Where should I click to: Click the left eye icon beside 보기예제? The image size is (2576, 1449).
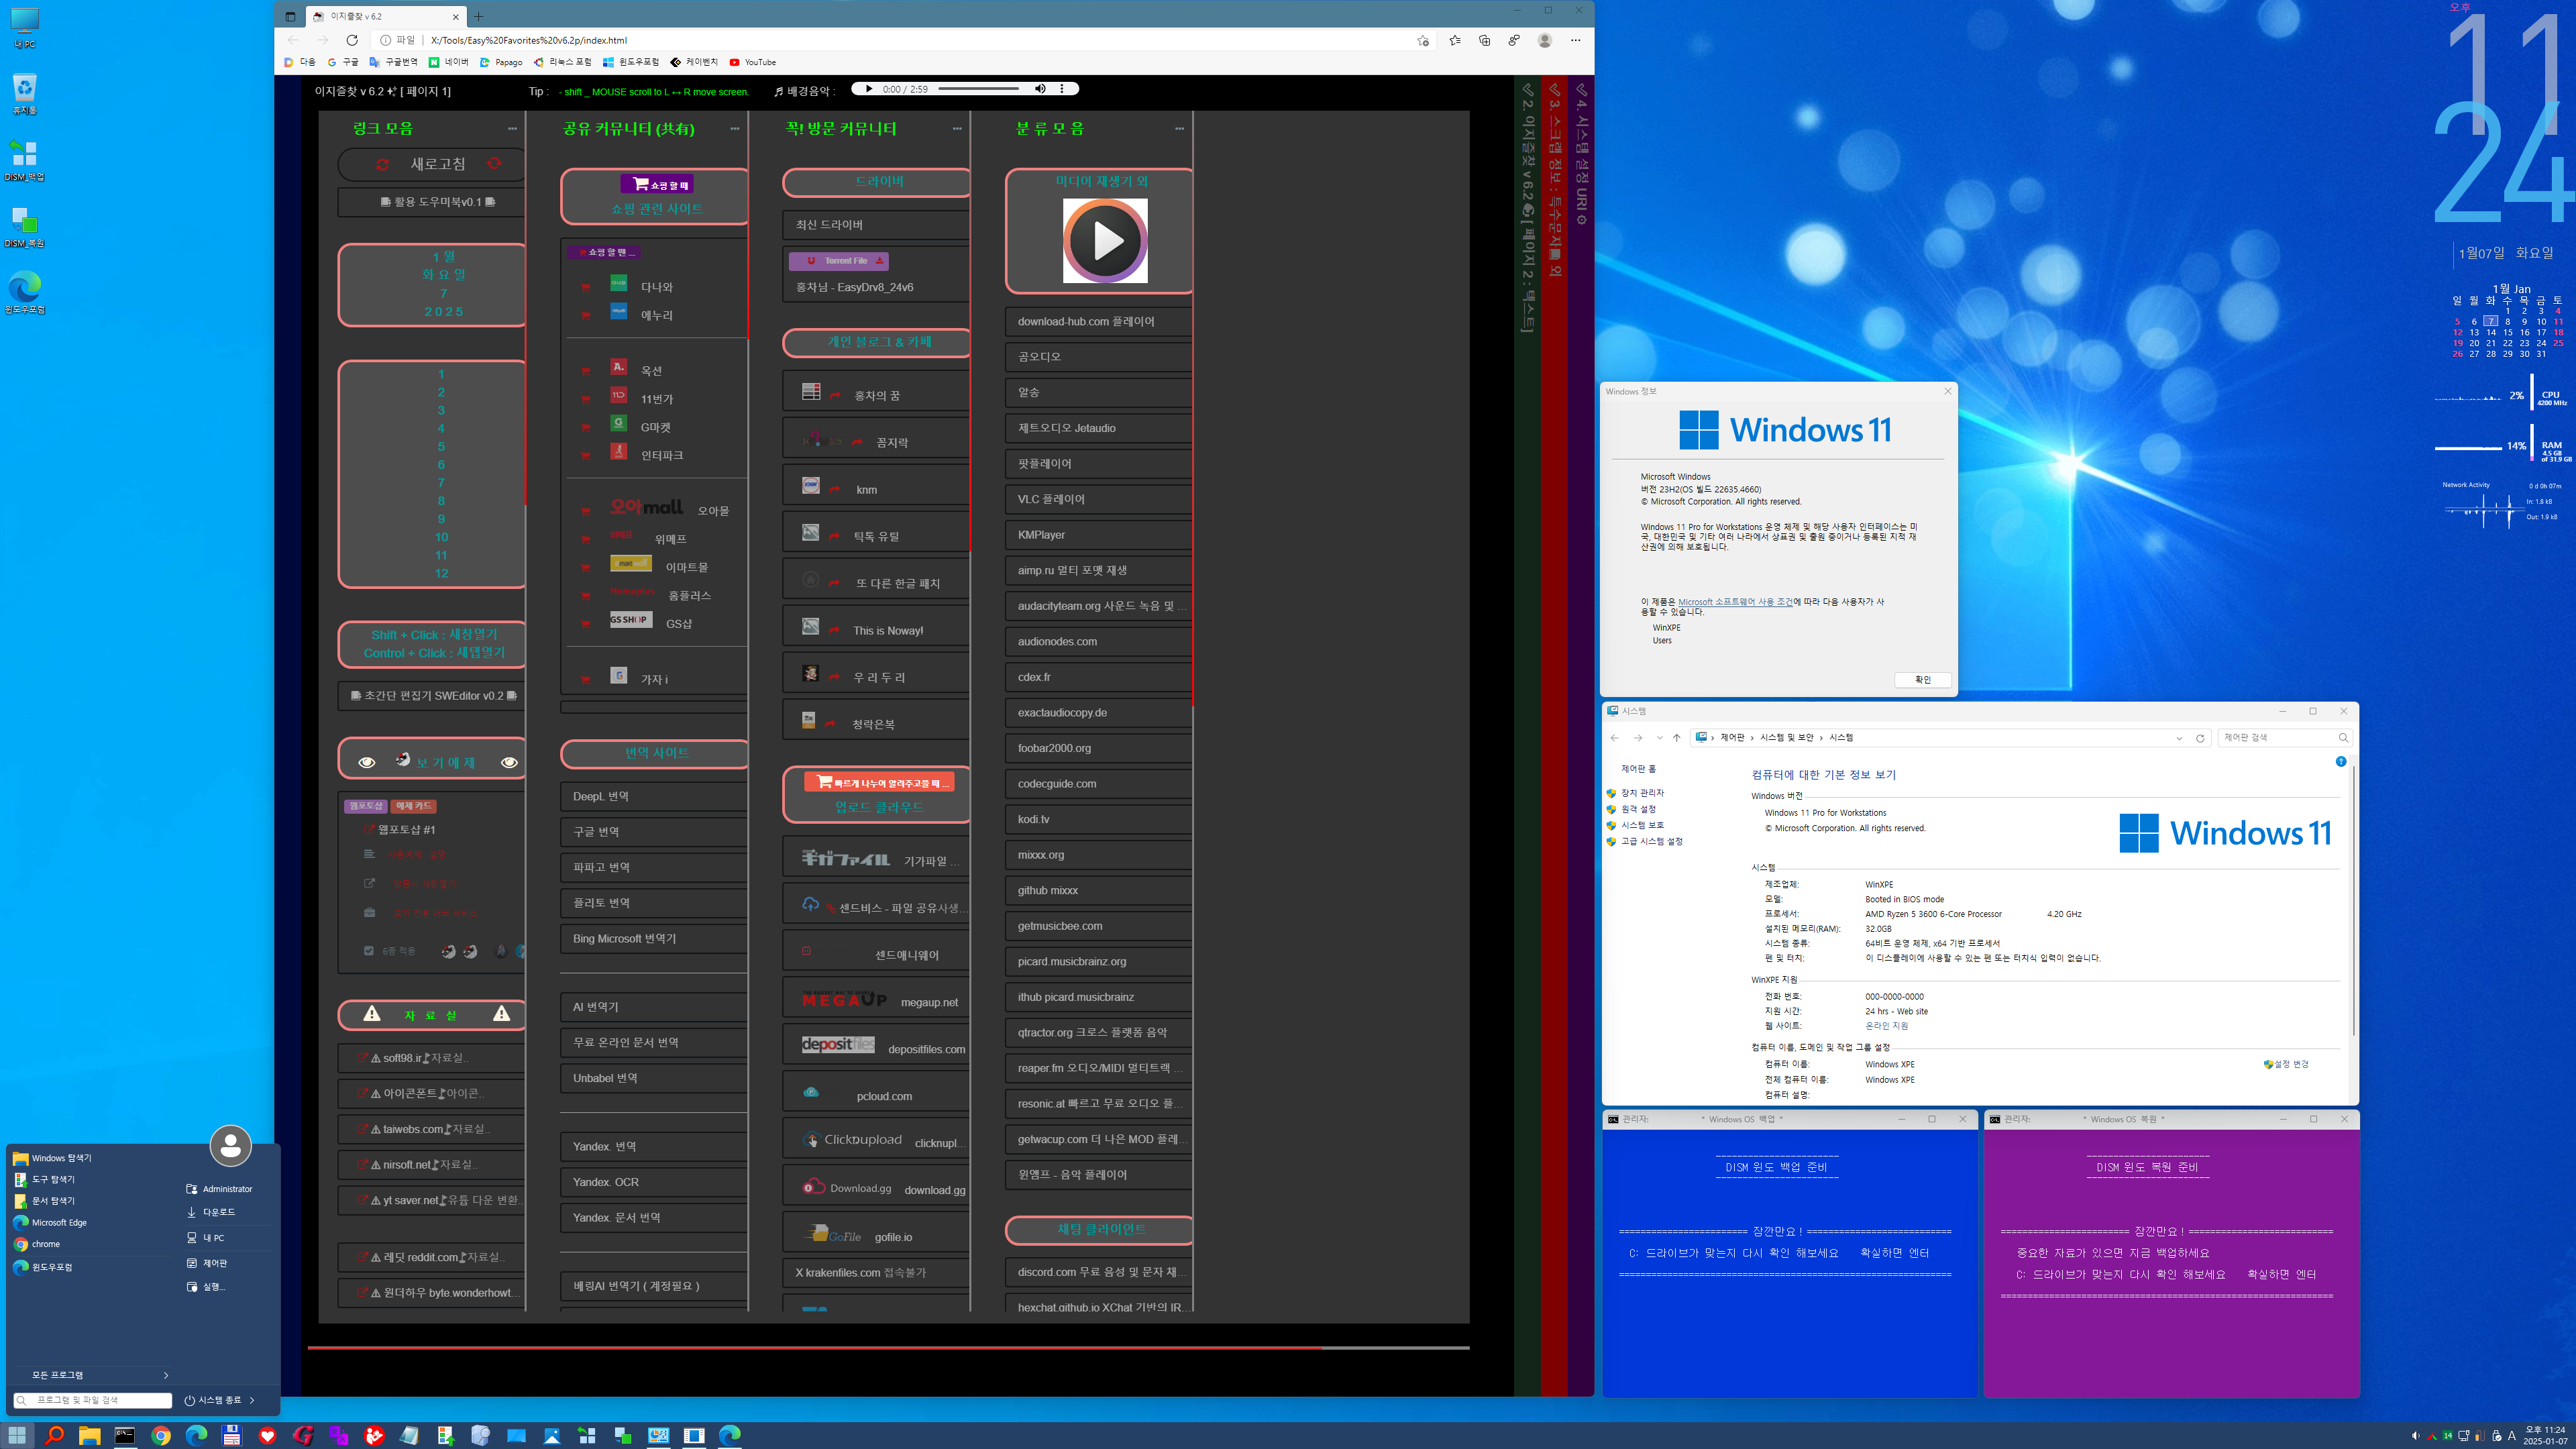click(367, 763)
